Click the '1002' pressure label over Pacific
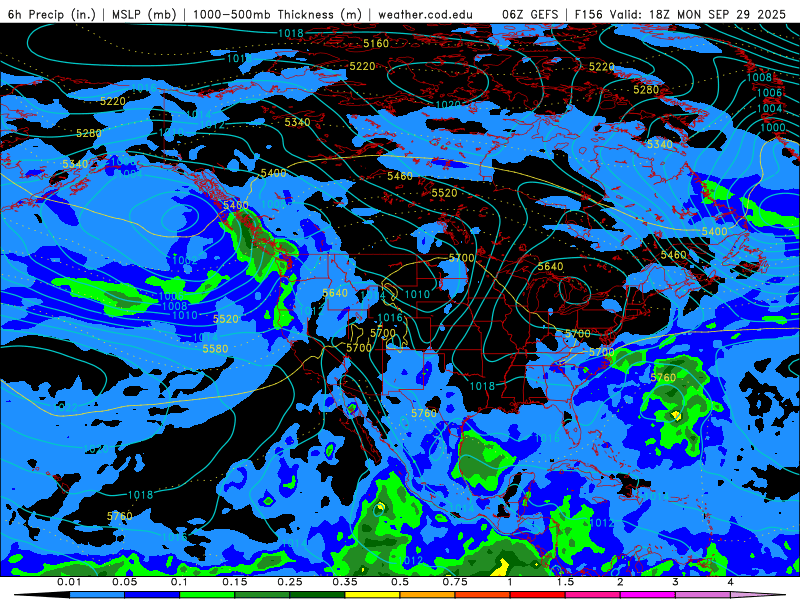Screen dimensions: 800x600 [x=185, y=260]
